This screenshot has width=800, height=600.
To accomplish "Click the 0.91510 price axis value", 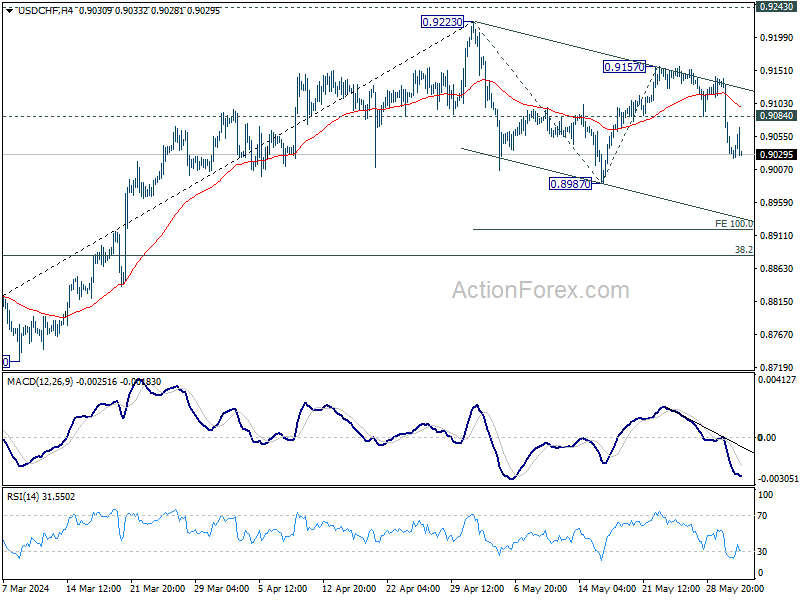I will click(776, 71).
